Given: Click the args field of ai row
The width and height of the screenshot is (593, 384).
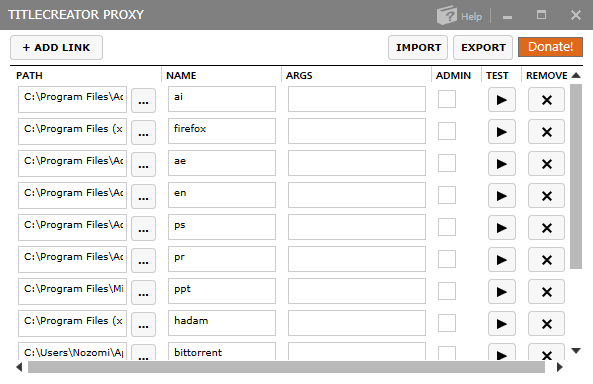Looking at the screenshot, I should (357, 99).
